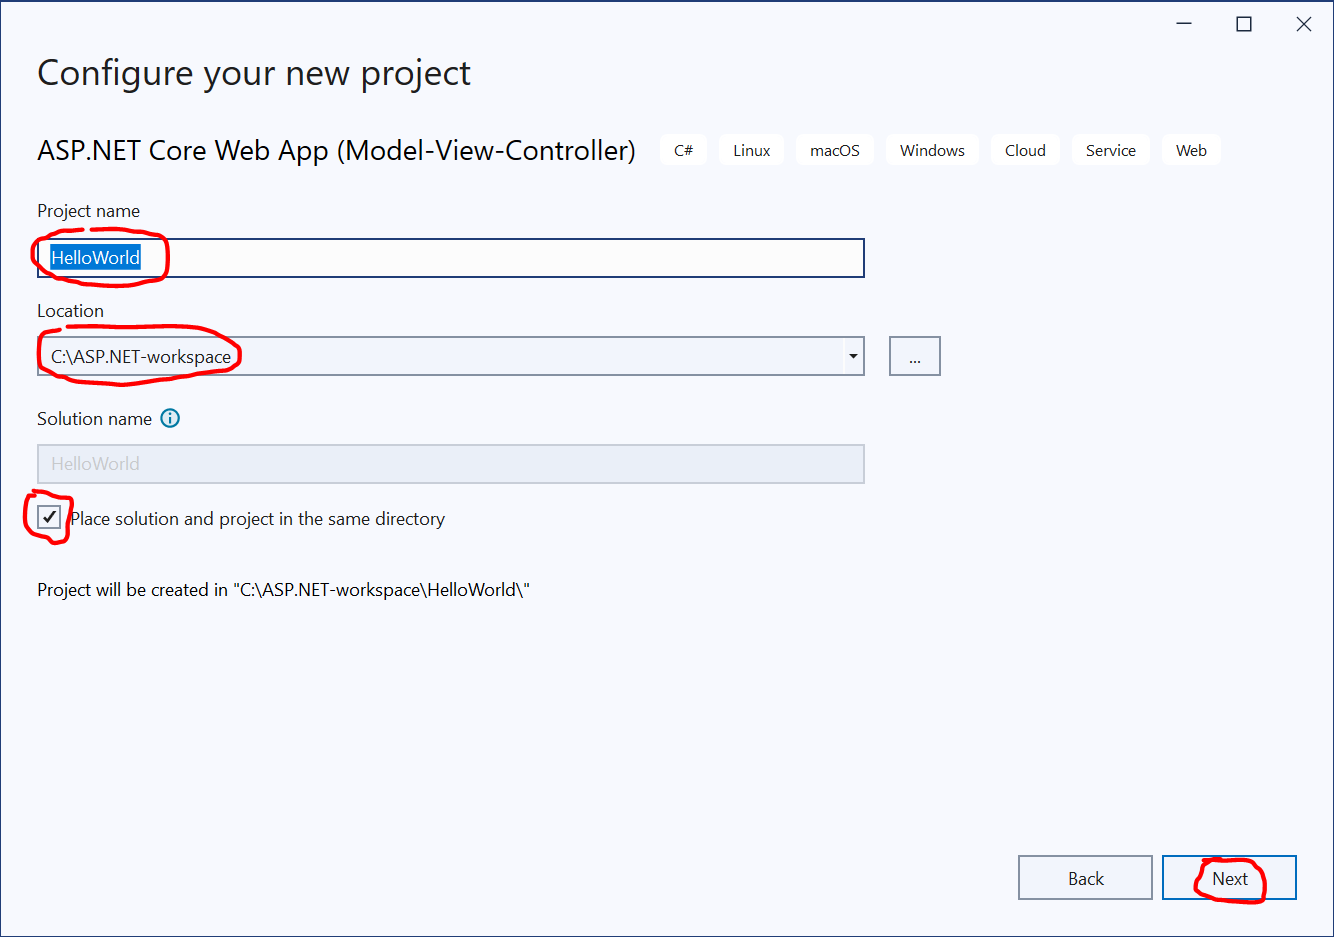This screenshot has height=937, width=1334.
Task: Click the Next button
Action: pyautogui.click(x=1229, y=878)
